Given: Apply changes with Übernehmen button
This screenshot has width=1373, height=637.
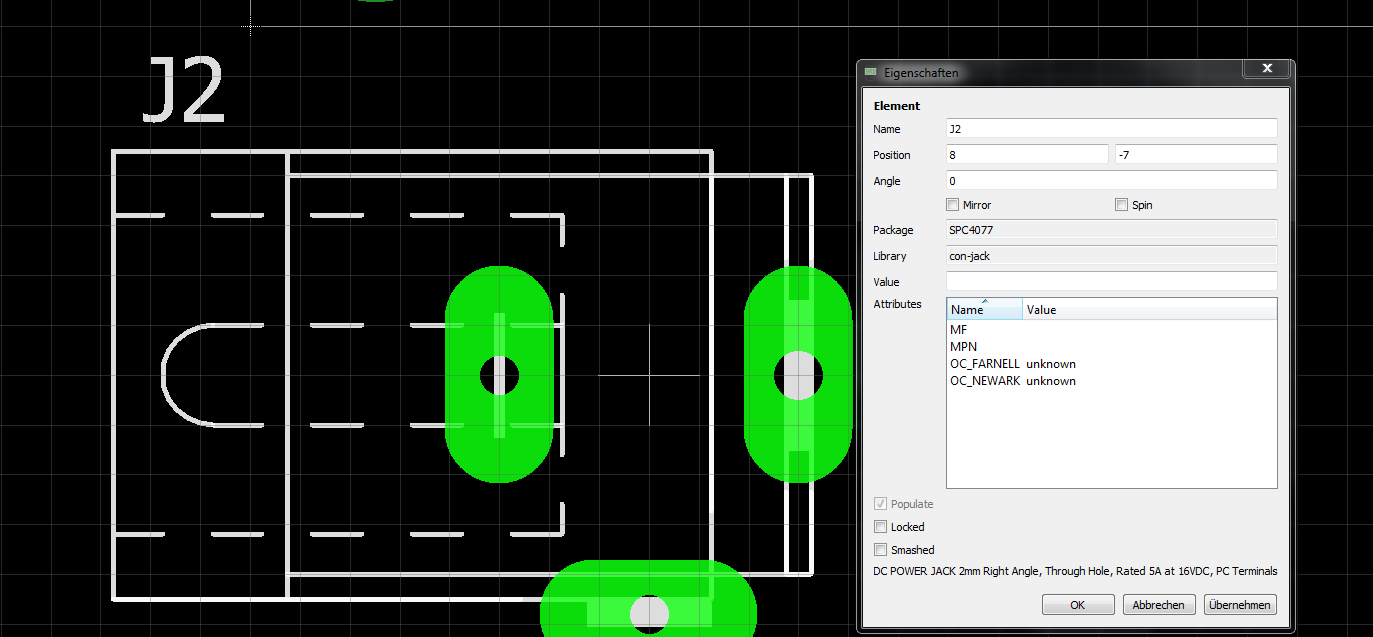Looking at the screenshot, I should pyautogui.click(x=1240, y=605).
